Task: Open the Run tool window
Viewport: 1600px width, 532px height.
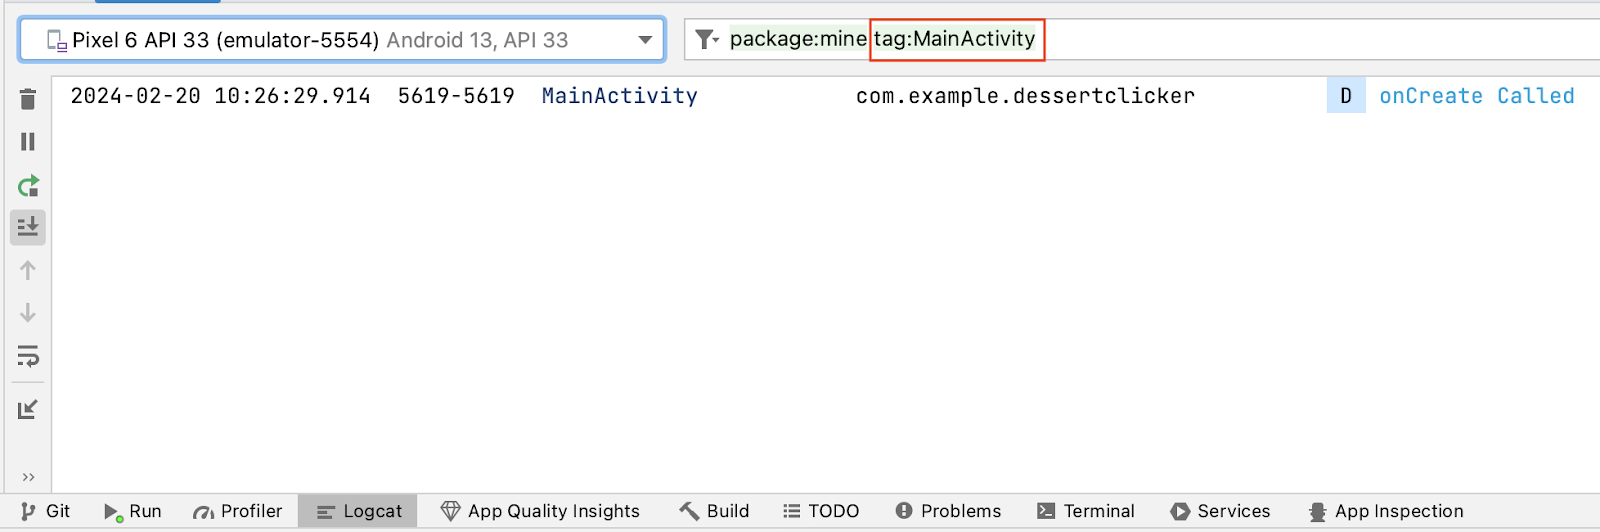Action: click(133, 511)
